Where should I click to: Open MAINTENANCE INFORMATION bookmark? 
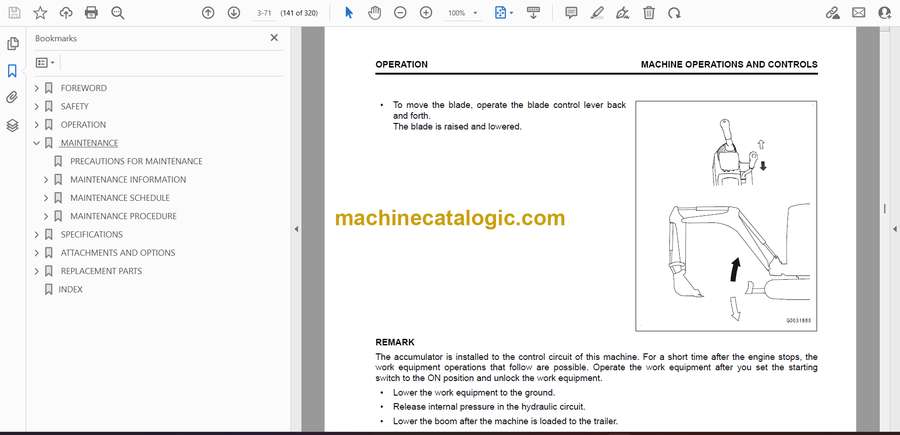pyautogui.click(x=128, y=180)
